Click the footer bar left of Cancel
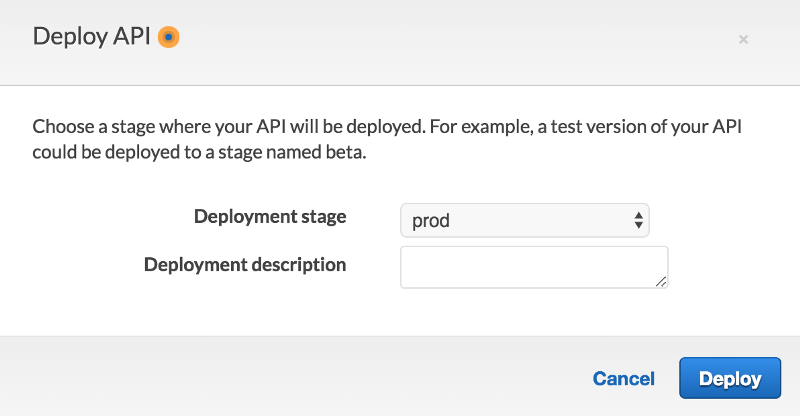 coord(296,376)
